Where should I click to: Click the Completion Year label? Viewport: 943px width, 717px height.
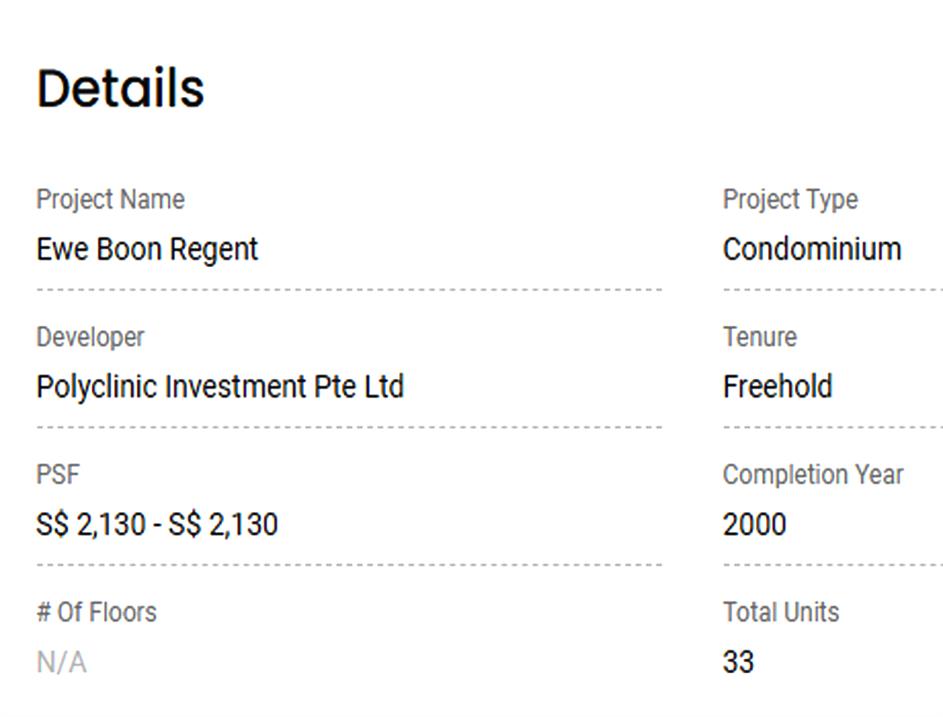[x=813, y=475]
